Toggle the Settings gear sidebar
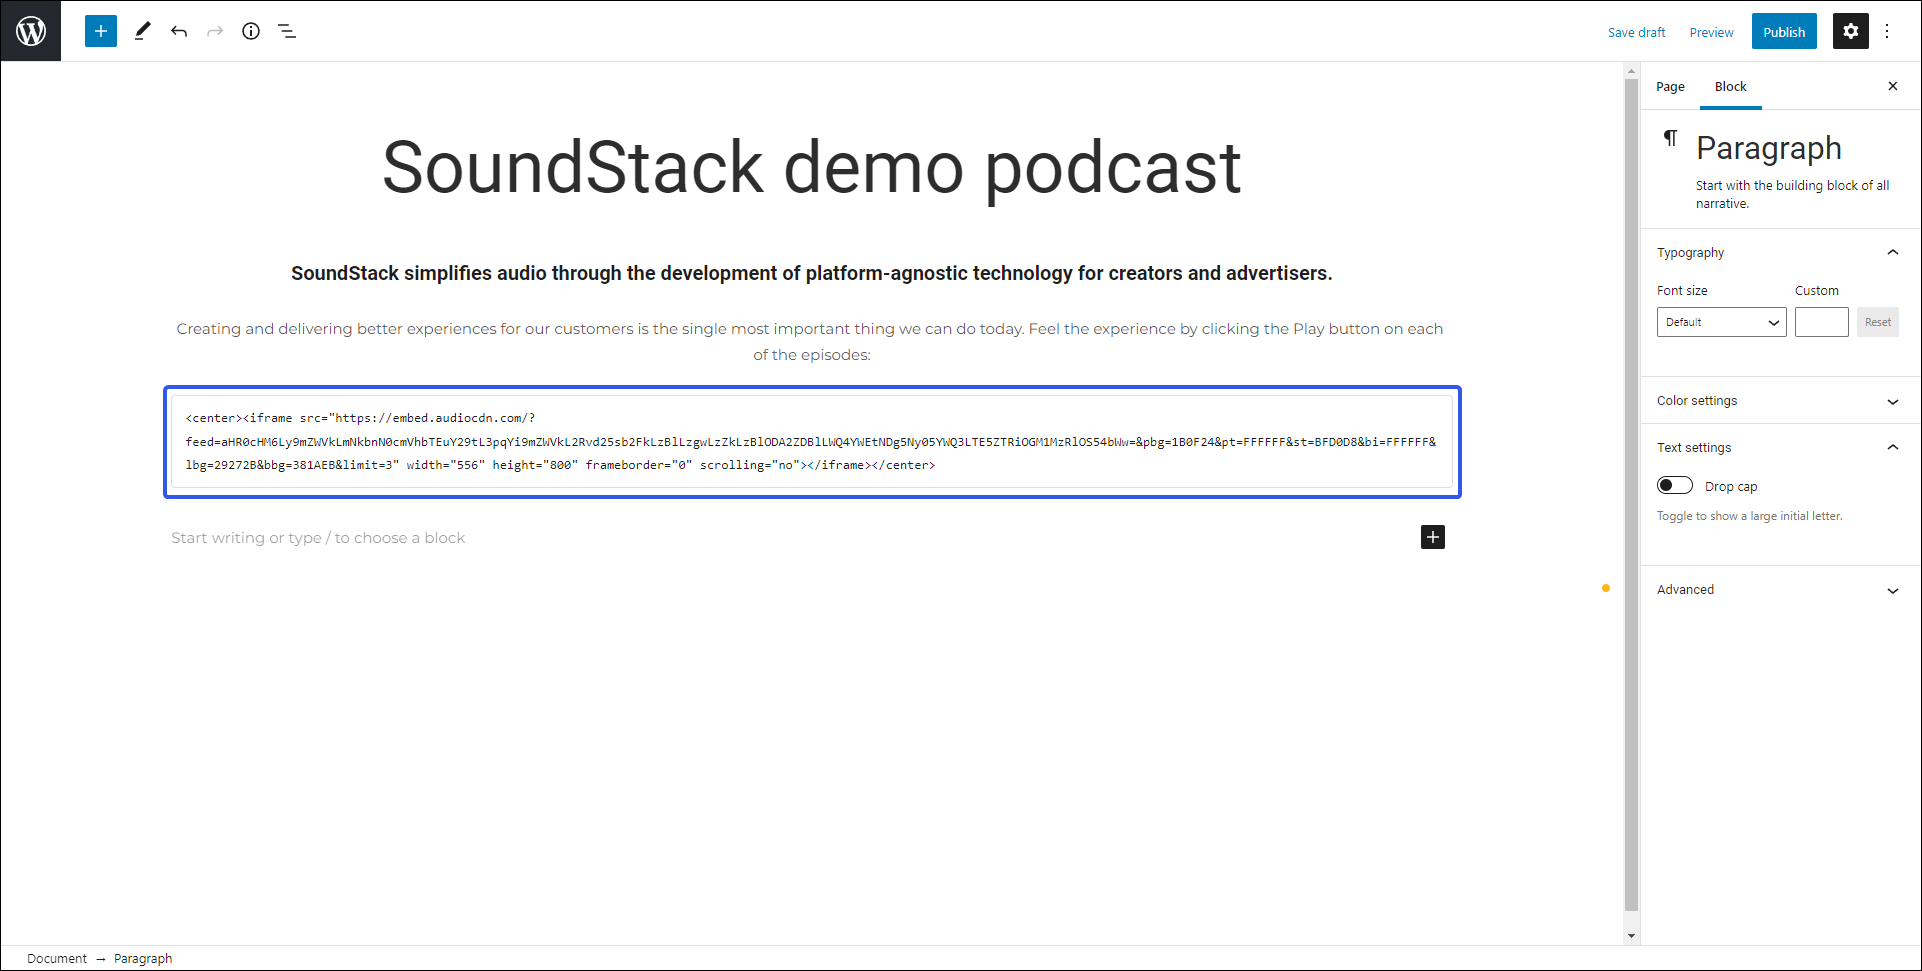 point(1850,31)
